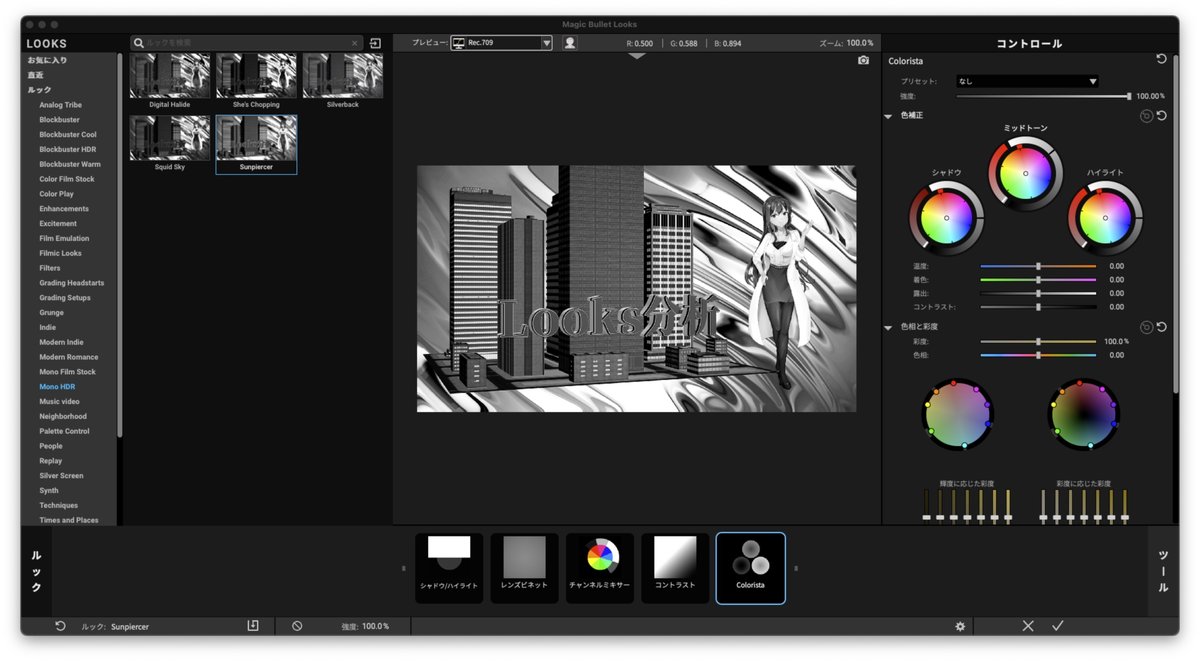Collapse the 色相と彩度 section
Viewport: 1200px width, 661px height.
tap(888, 327)
